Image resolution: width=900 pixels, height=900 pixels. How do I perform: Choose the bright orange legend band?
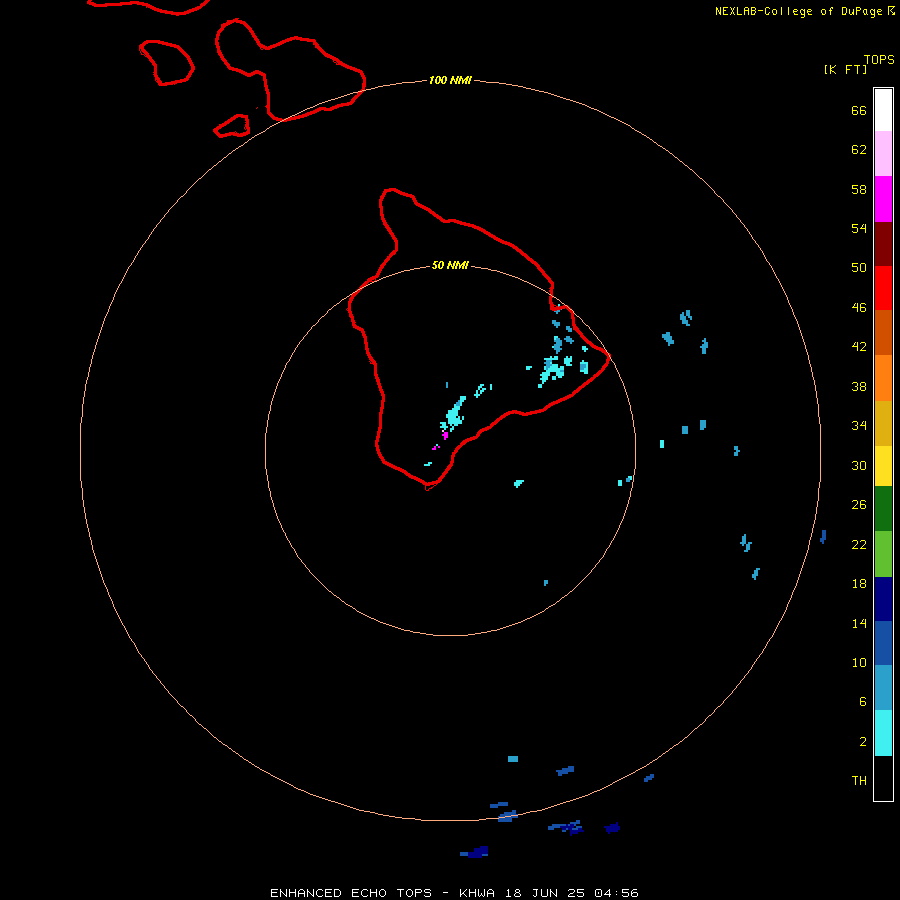[x=883, y=378]
